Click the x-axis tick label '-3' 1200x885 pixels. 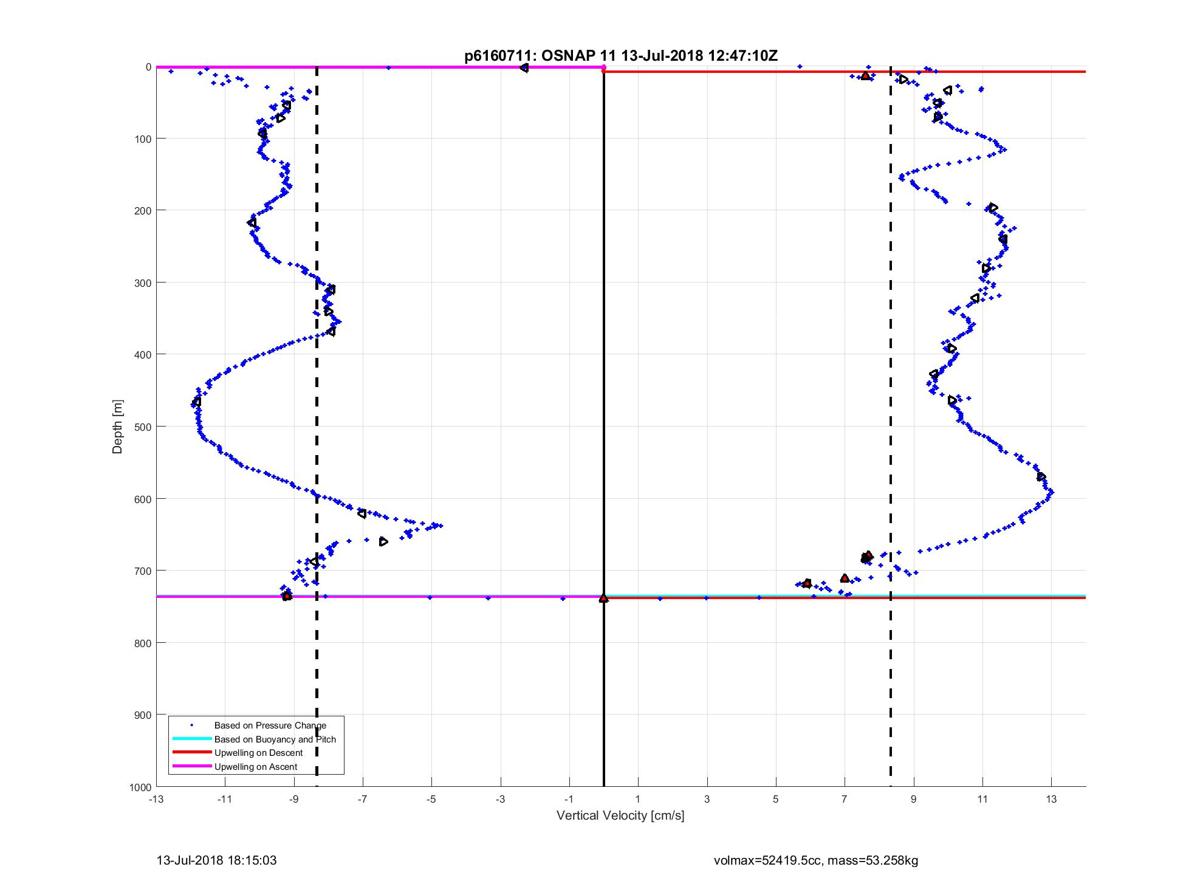pos(500,799)
